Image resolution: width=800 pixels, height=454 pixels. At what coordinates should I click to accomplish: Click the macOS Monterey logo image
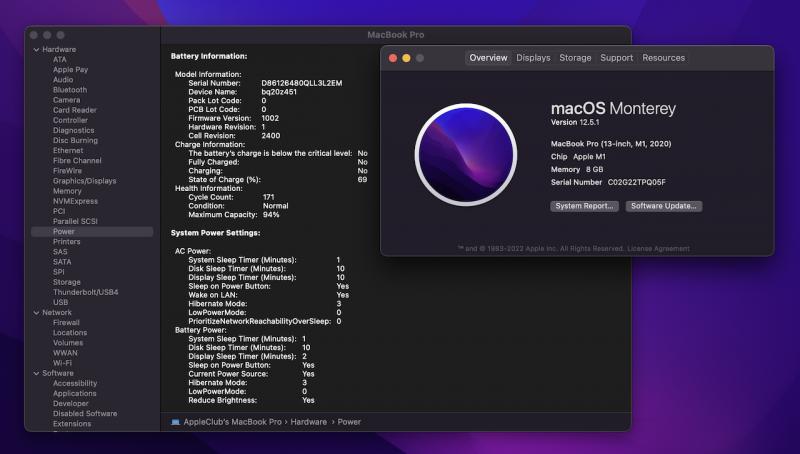click(x=466, y=155)
